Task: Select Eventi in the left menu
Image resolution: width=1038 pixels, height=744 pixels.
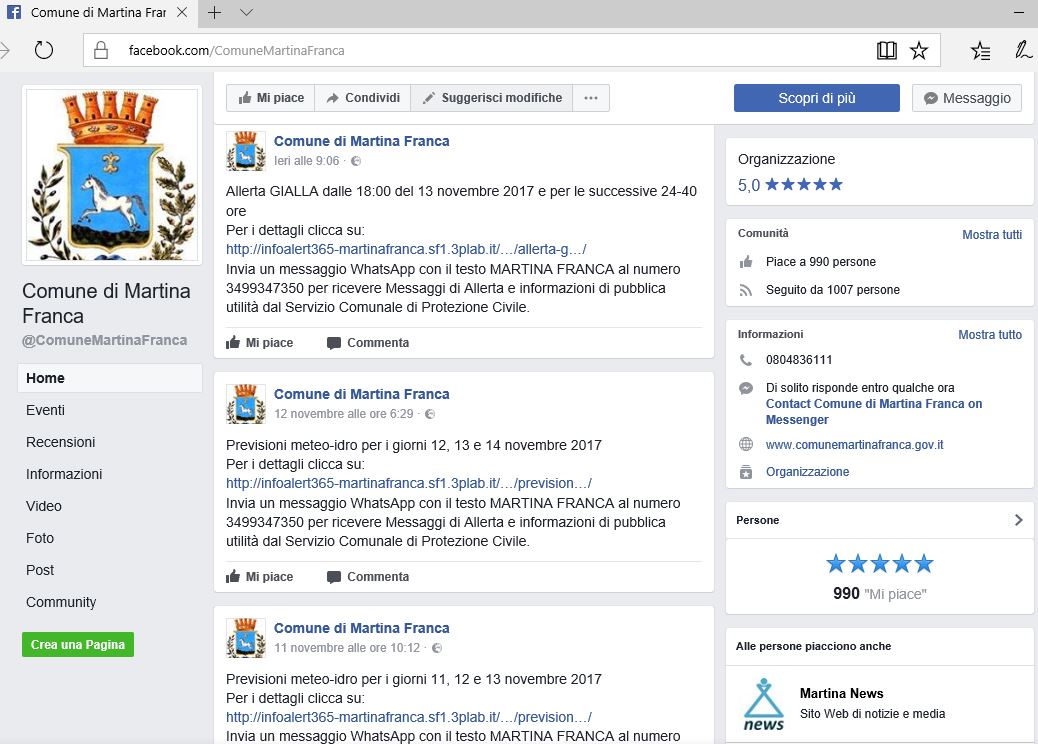Action: coord(46,410)
